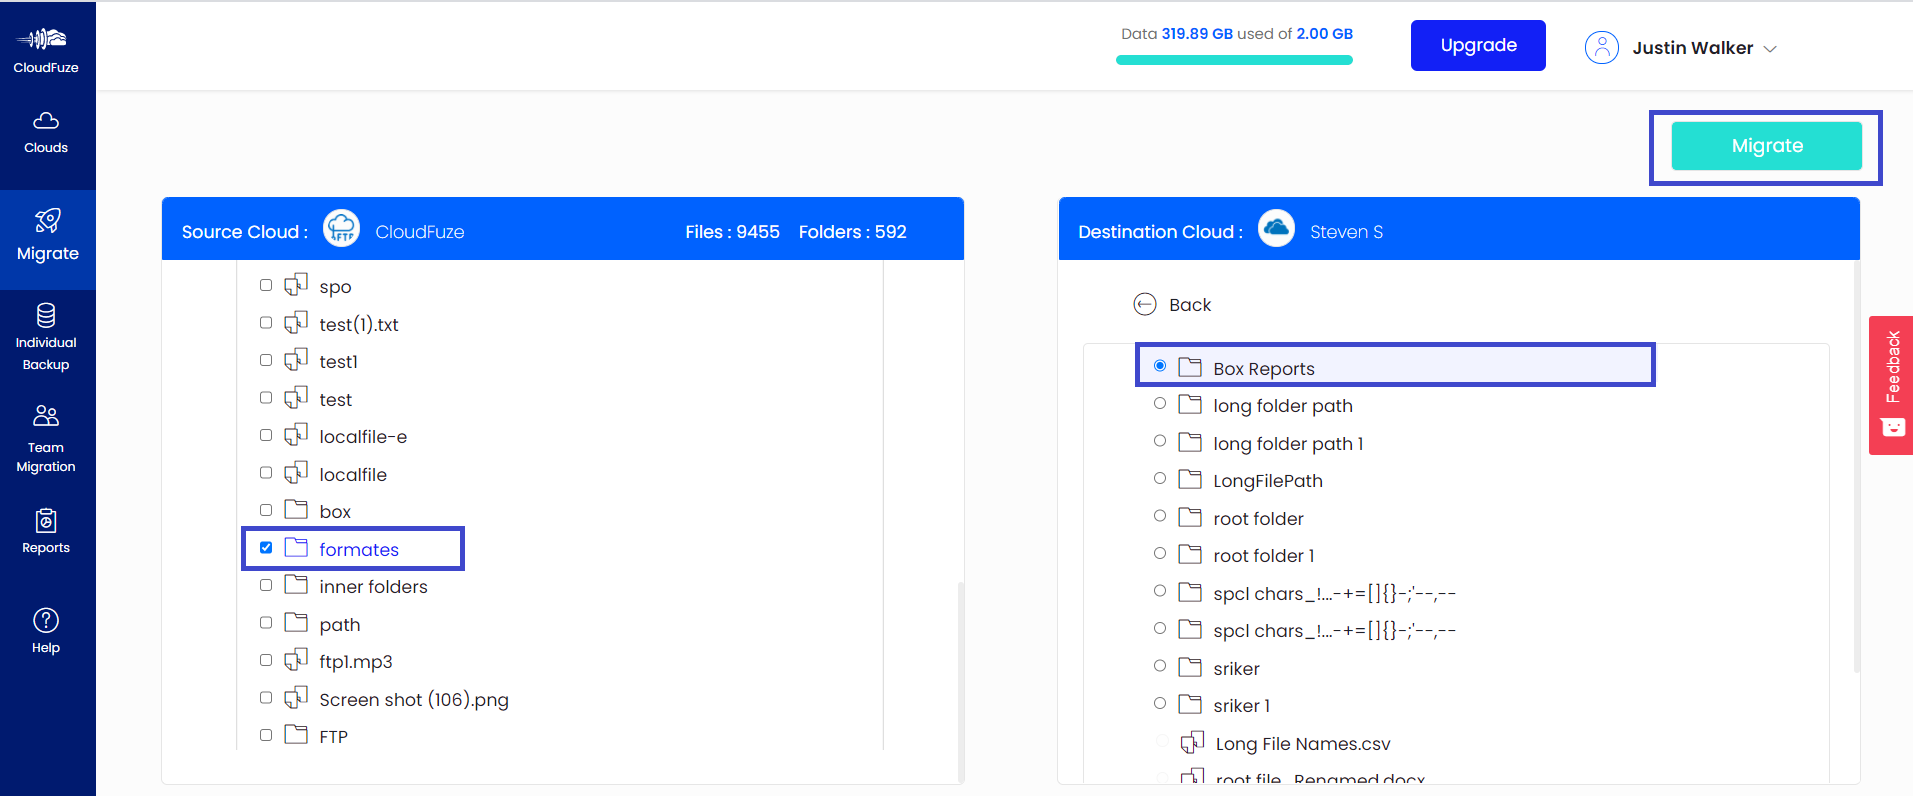Click the Box Reports folder icon

pos(1190,367)
